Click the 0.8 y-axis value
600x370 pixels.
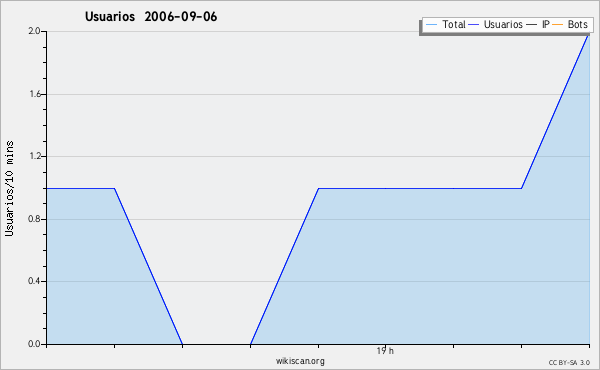pyautogui.click(x=34, y=219)
